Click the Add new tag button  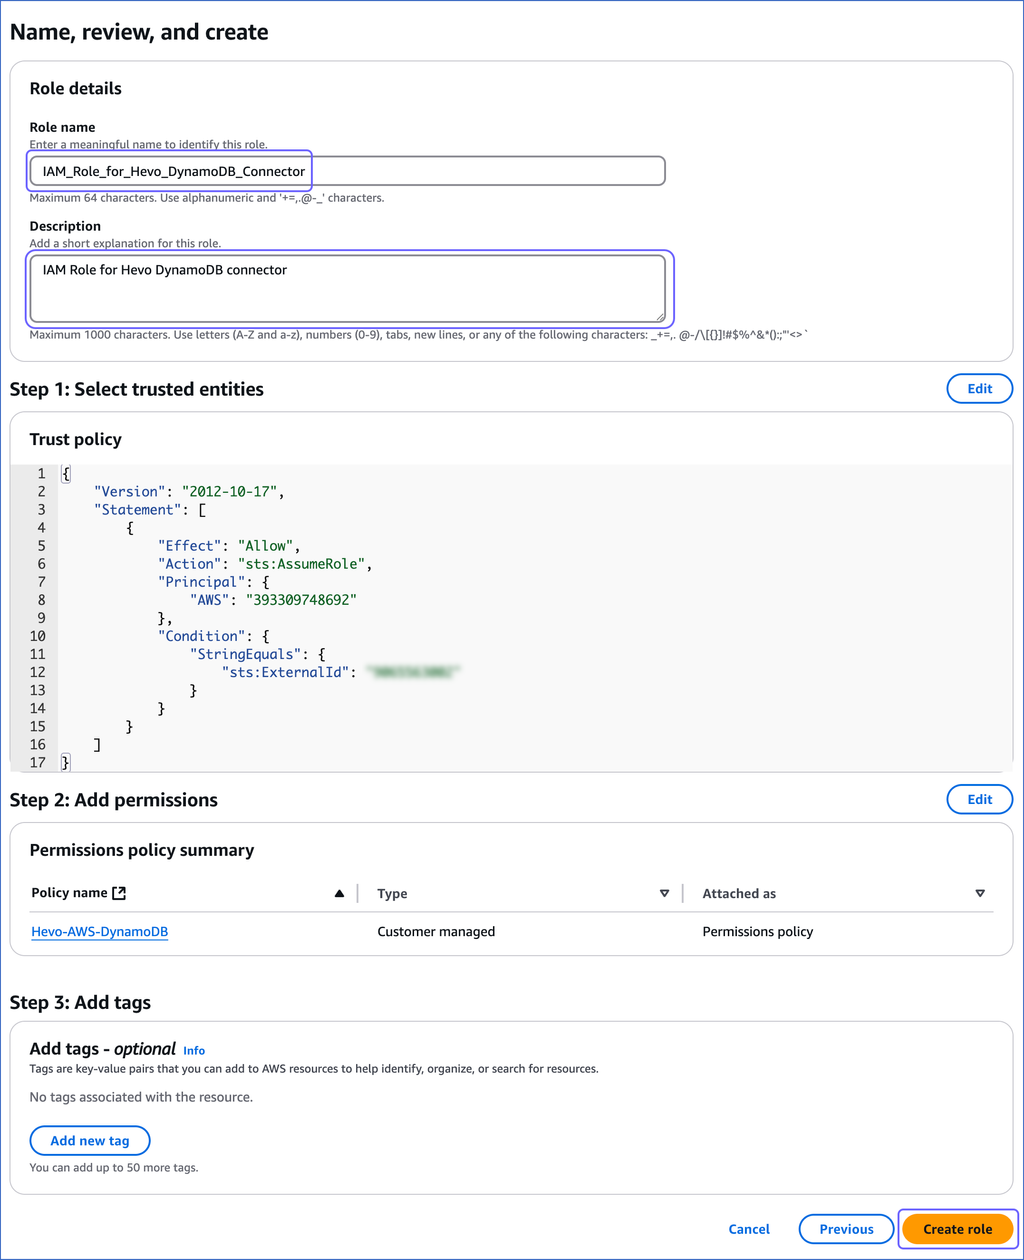[90, 1141]
